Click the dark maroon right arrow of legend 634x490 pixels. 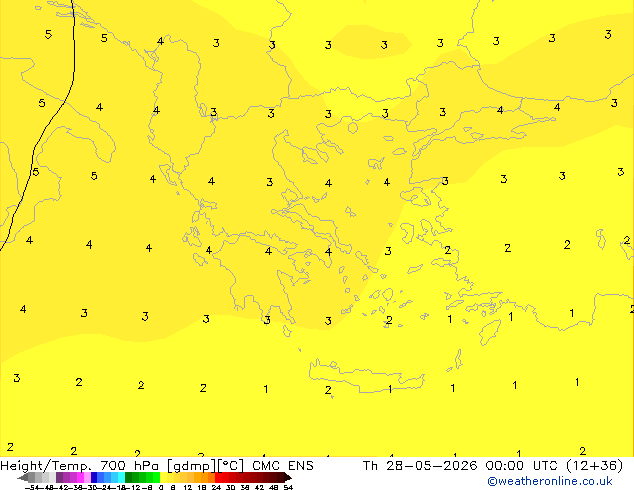287,477
